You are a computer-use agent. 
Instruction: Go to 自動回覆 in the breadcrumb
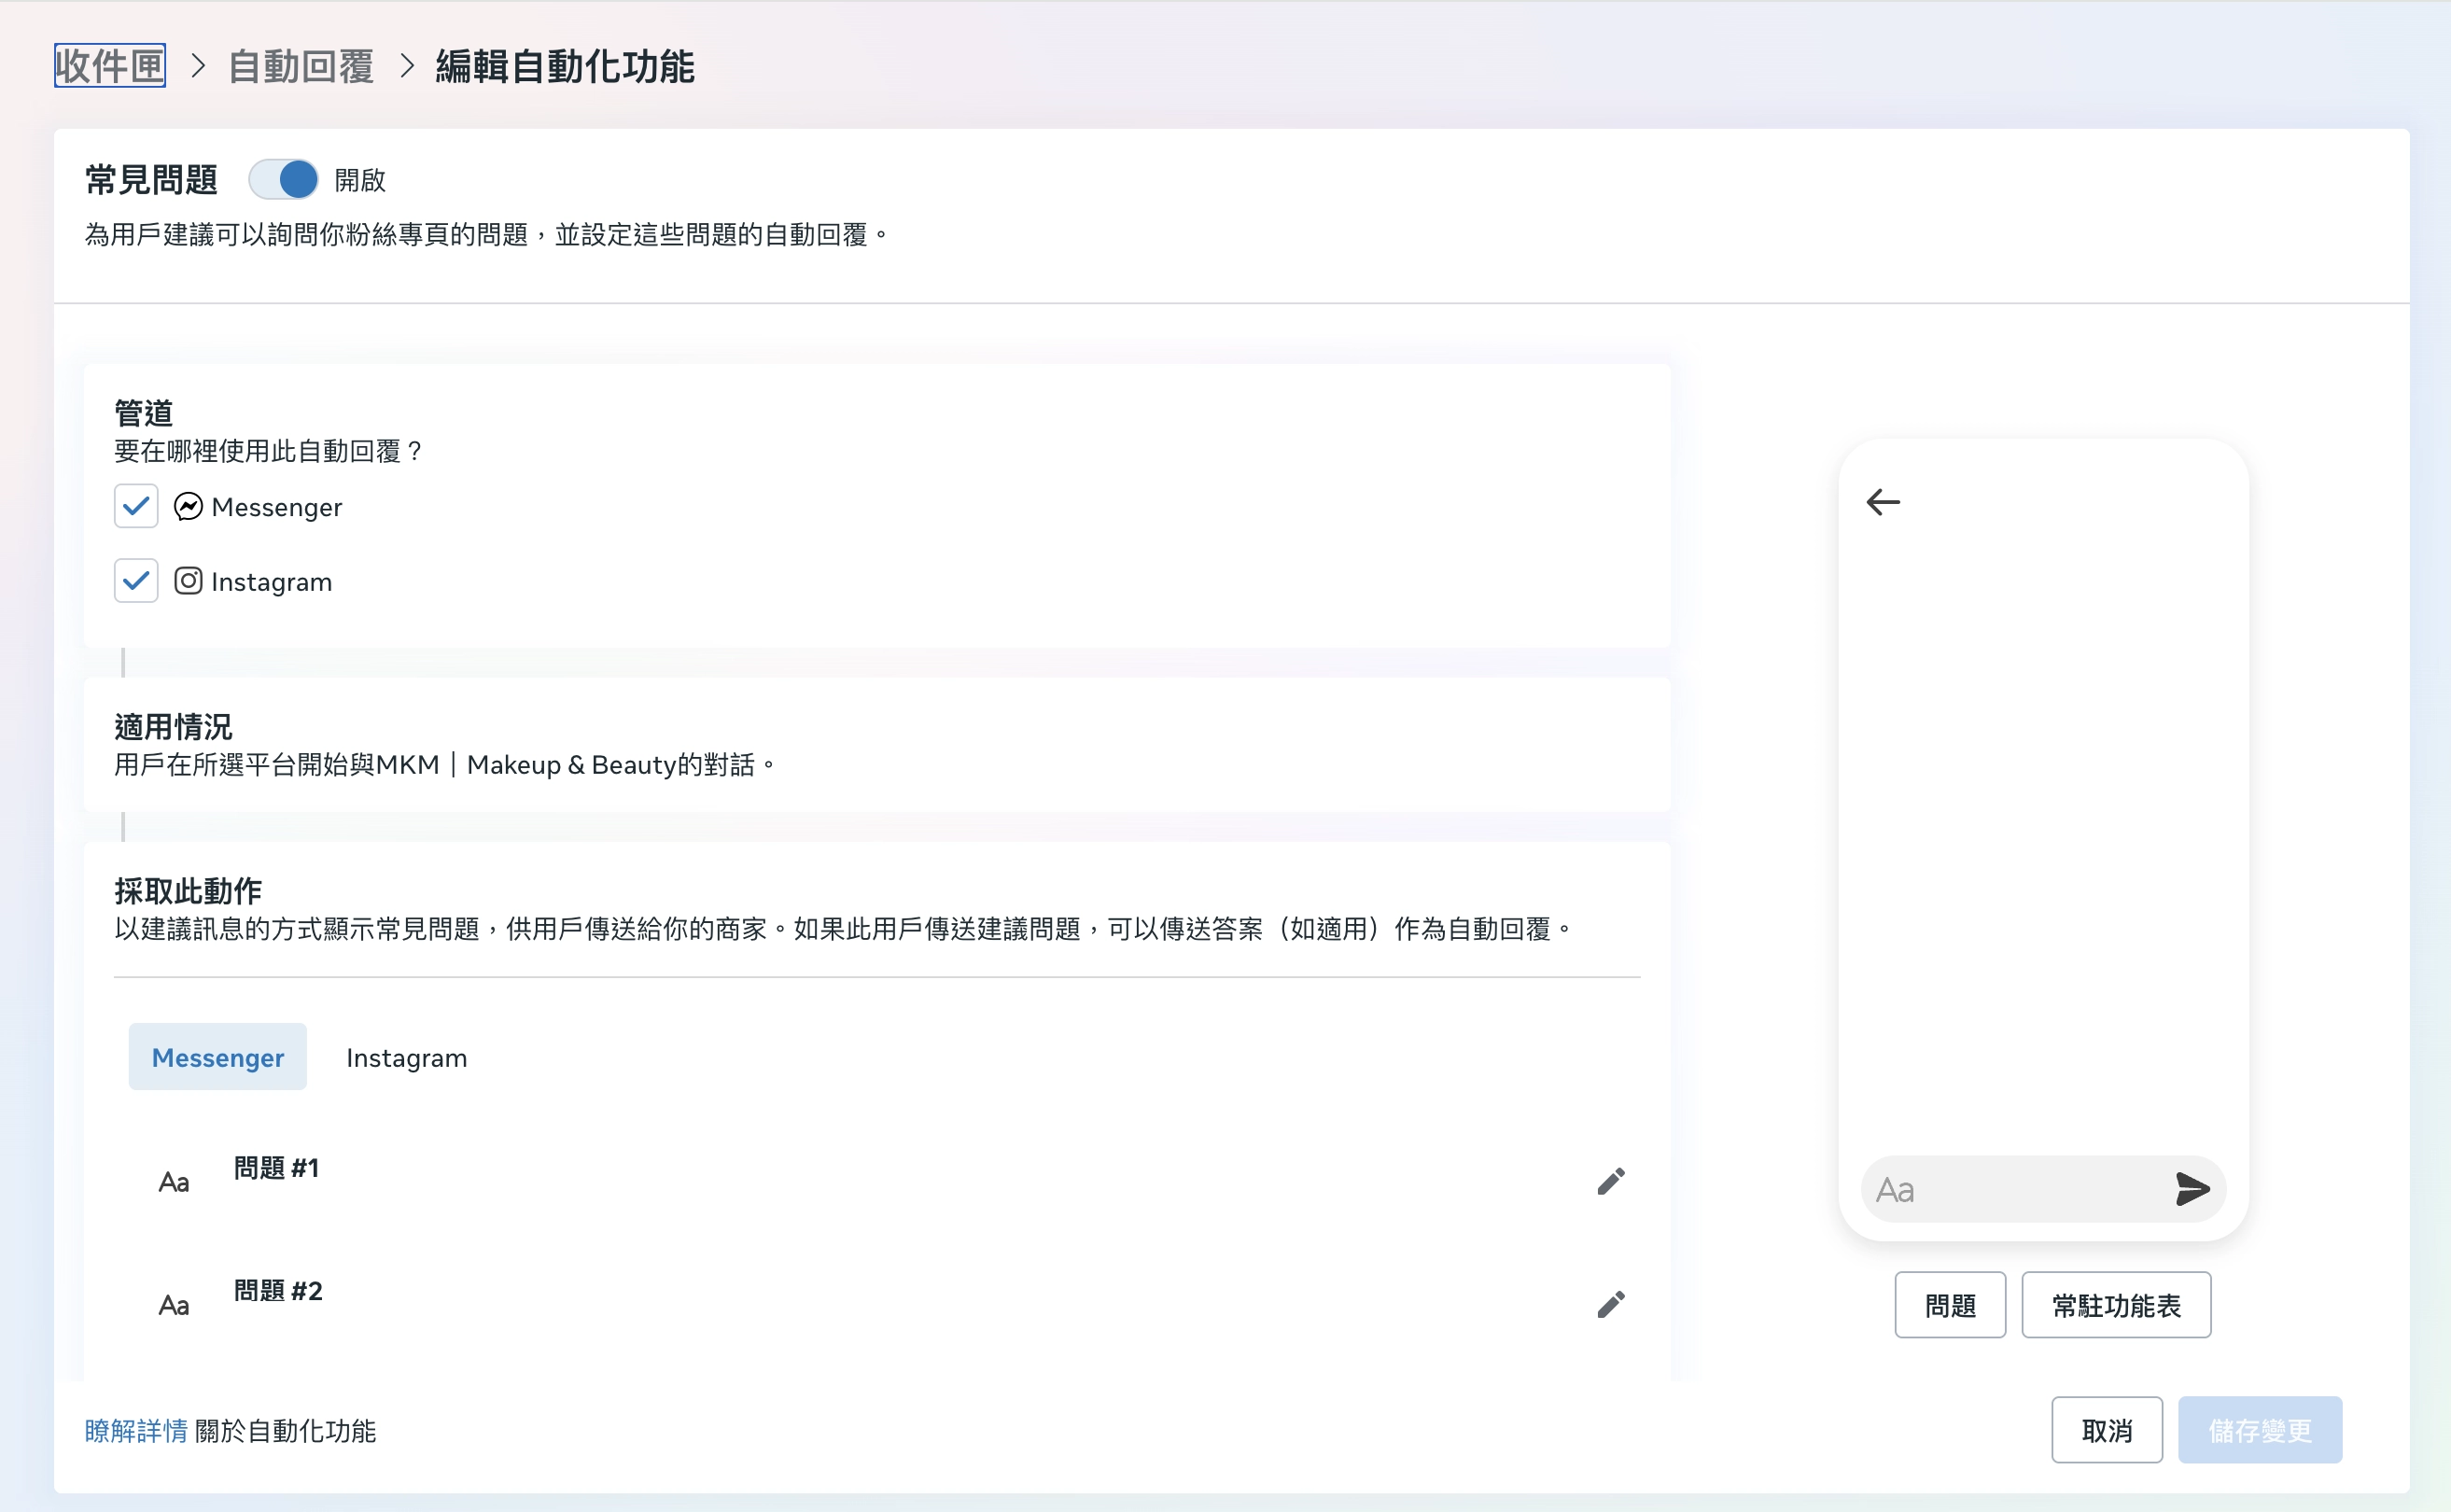[301, 66]
